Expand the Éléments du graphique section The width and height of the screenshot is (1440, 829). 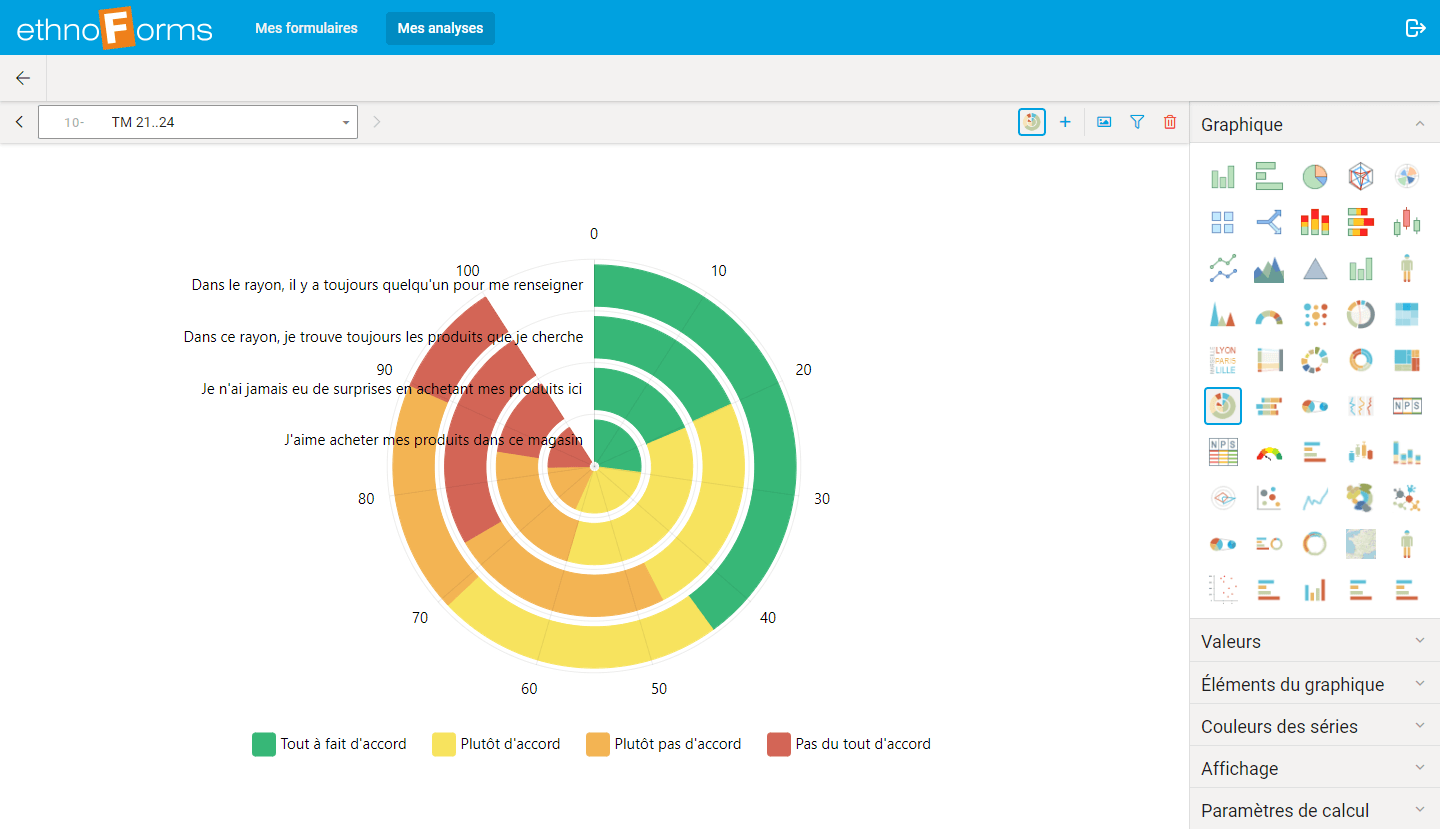click(1315, 684)
